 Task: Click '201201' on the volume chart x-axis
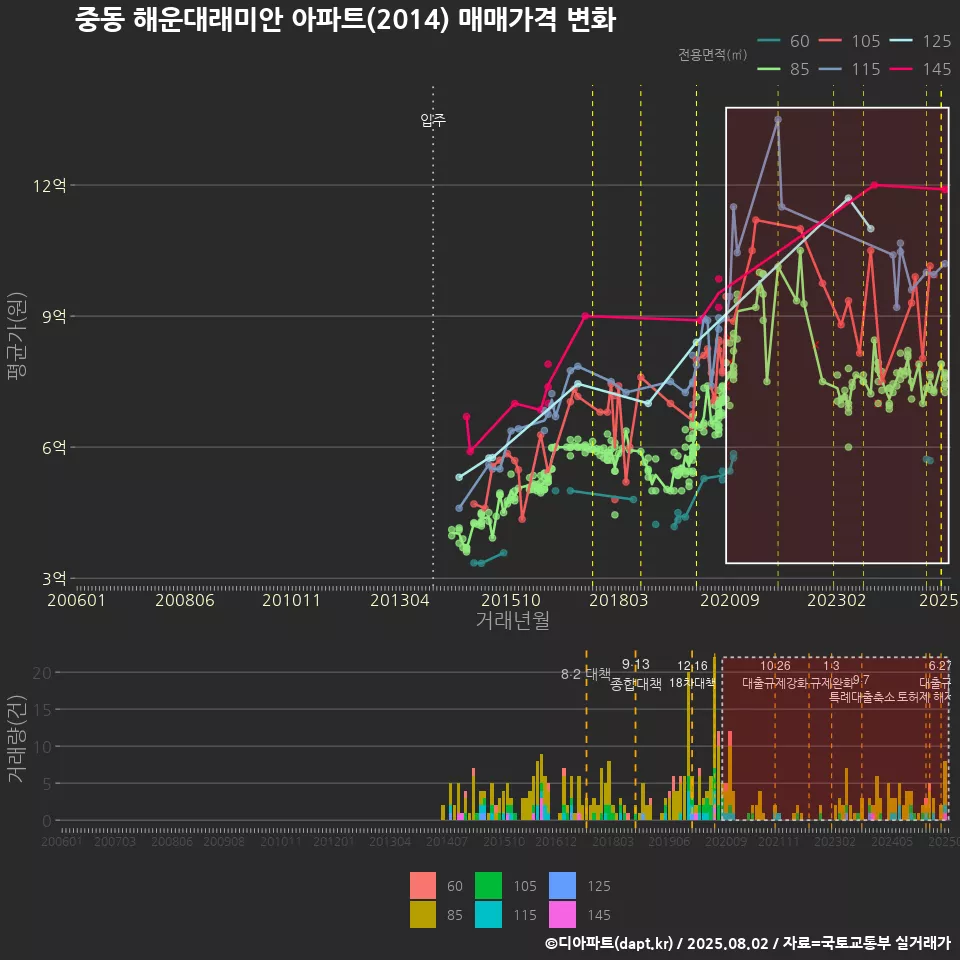click(x=334, y=842)
